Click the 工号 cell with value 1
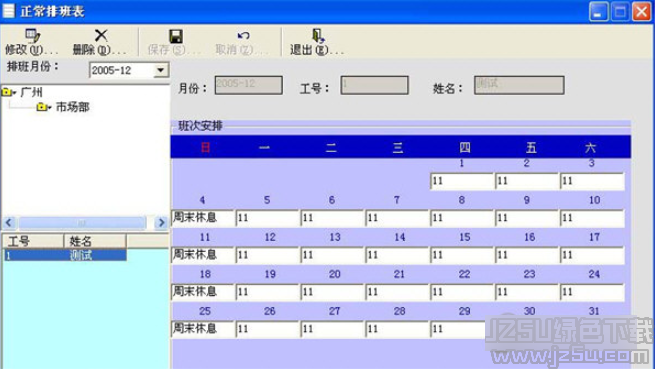655x369 pixels. pyautogui.click(x=33, y=255)
